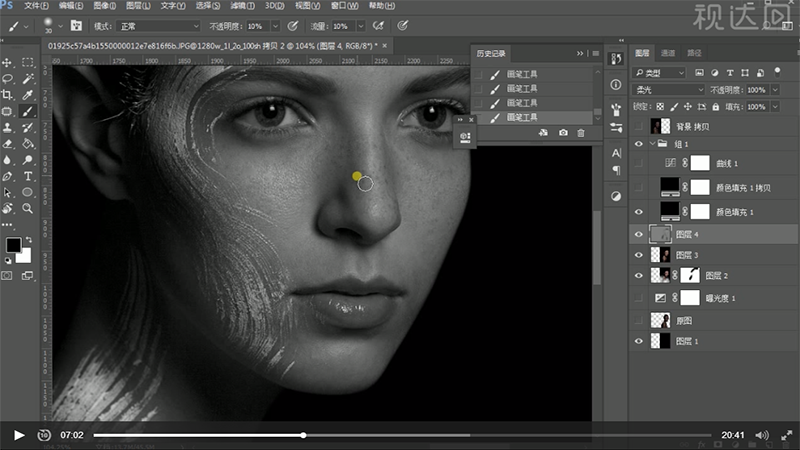Hide the 图层 2 layer
This screenshot has width=800, height=450.
point(638,276)
